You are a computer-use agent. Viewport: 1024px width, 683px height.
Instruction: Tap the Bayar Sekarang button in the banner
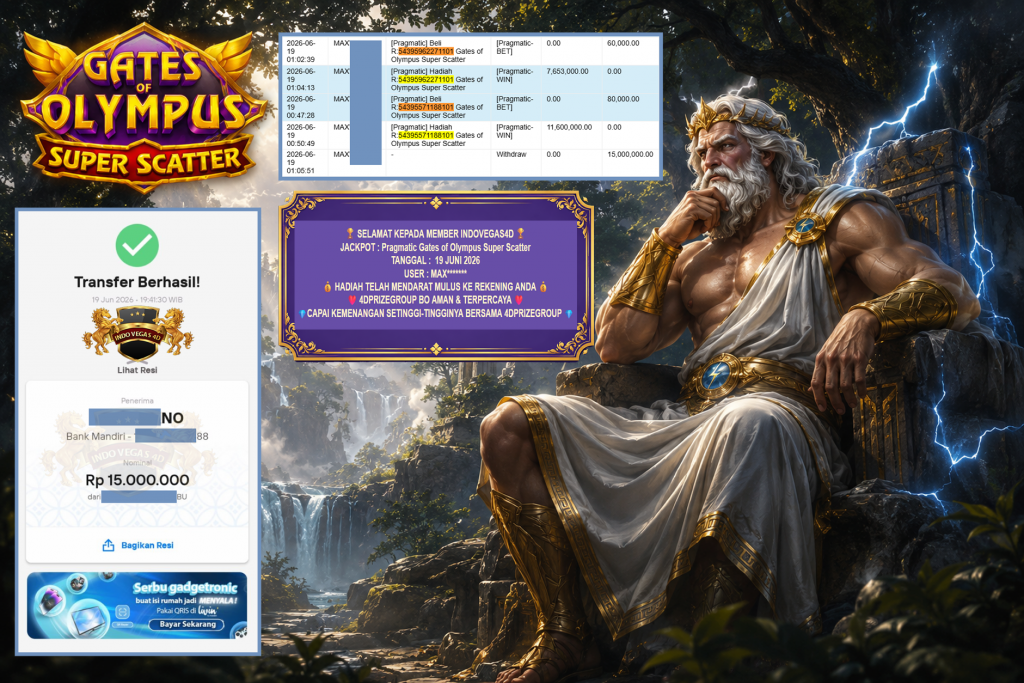coord(187,624)
